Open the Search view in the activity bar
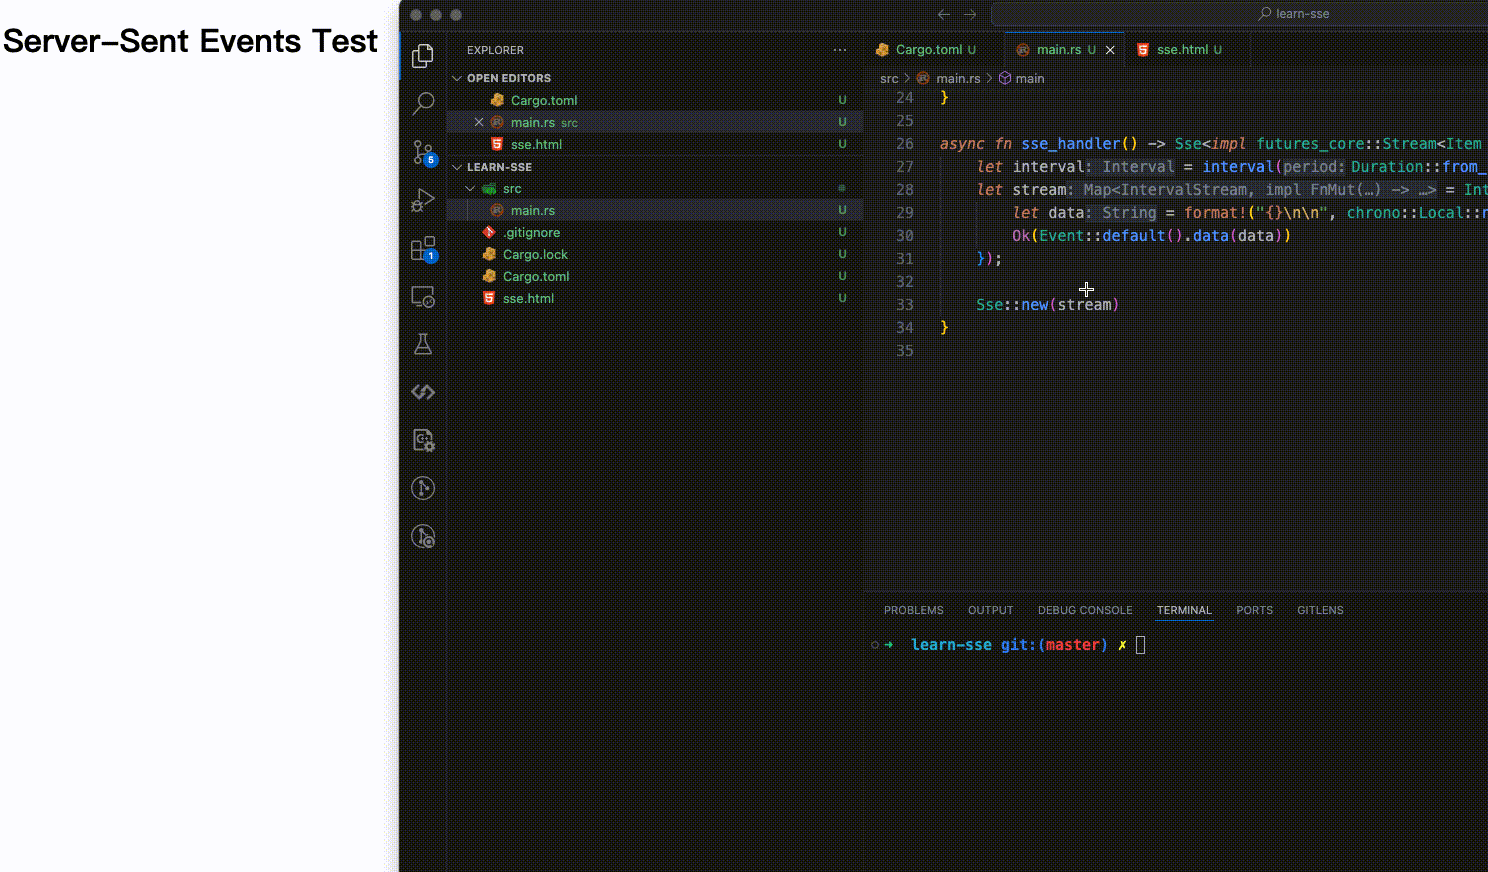The width and height of the screenshot is (1488, 872). tap(423, 103)
